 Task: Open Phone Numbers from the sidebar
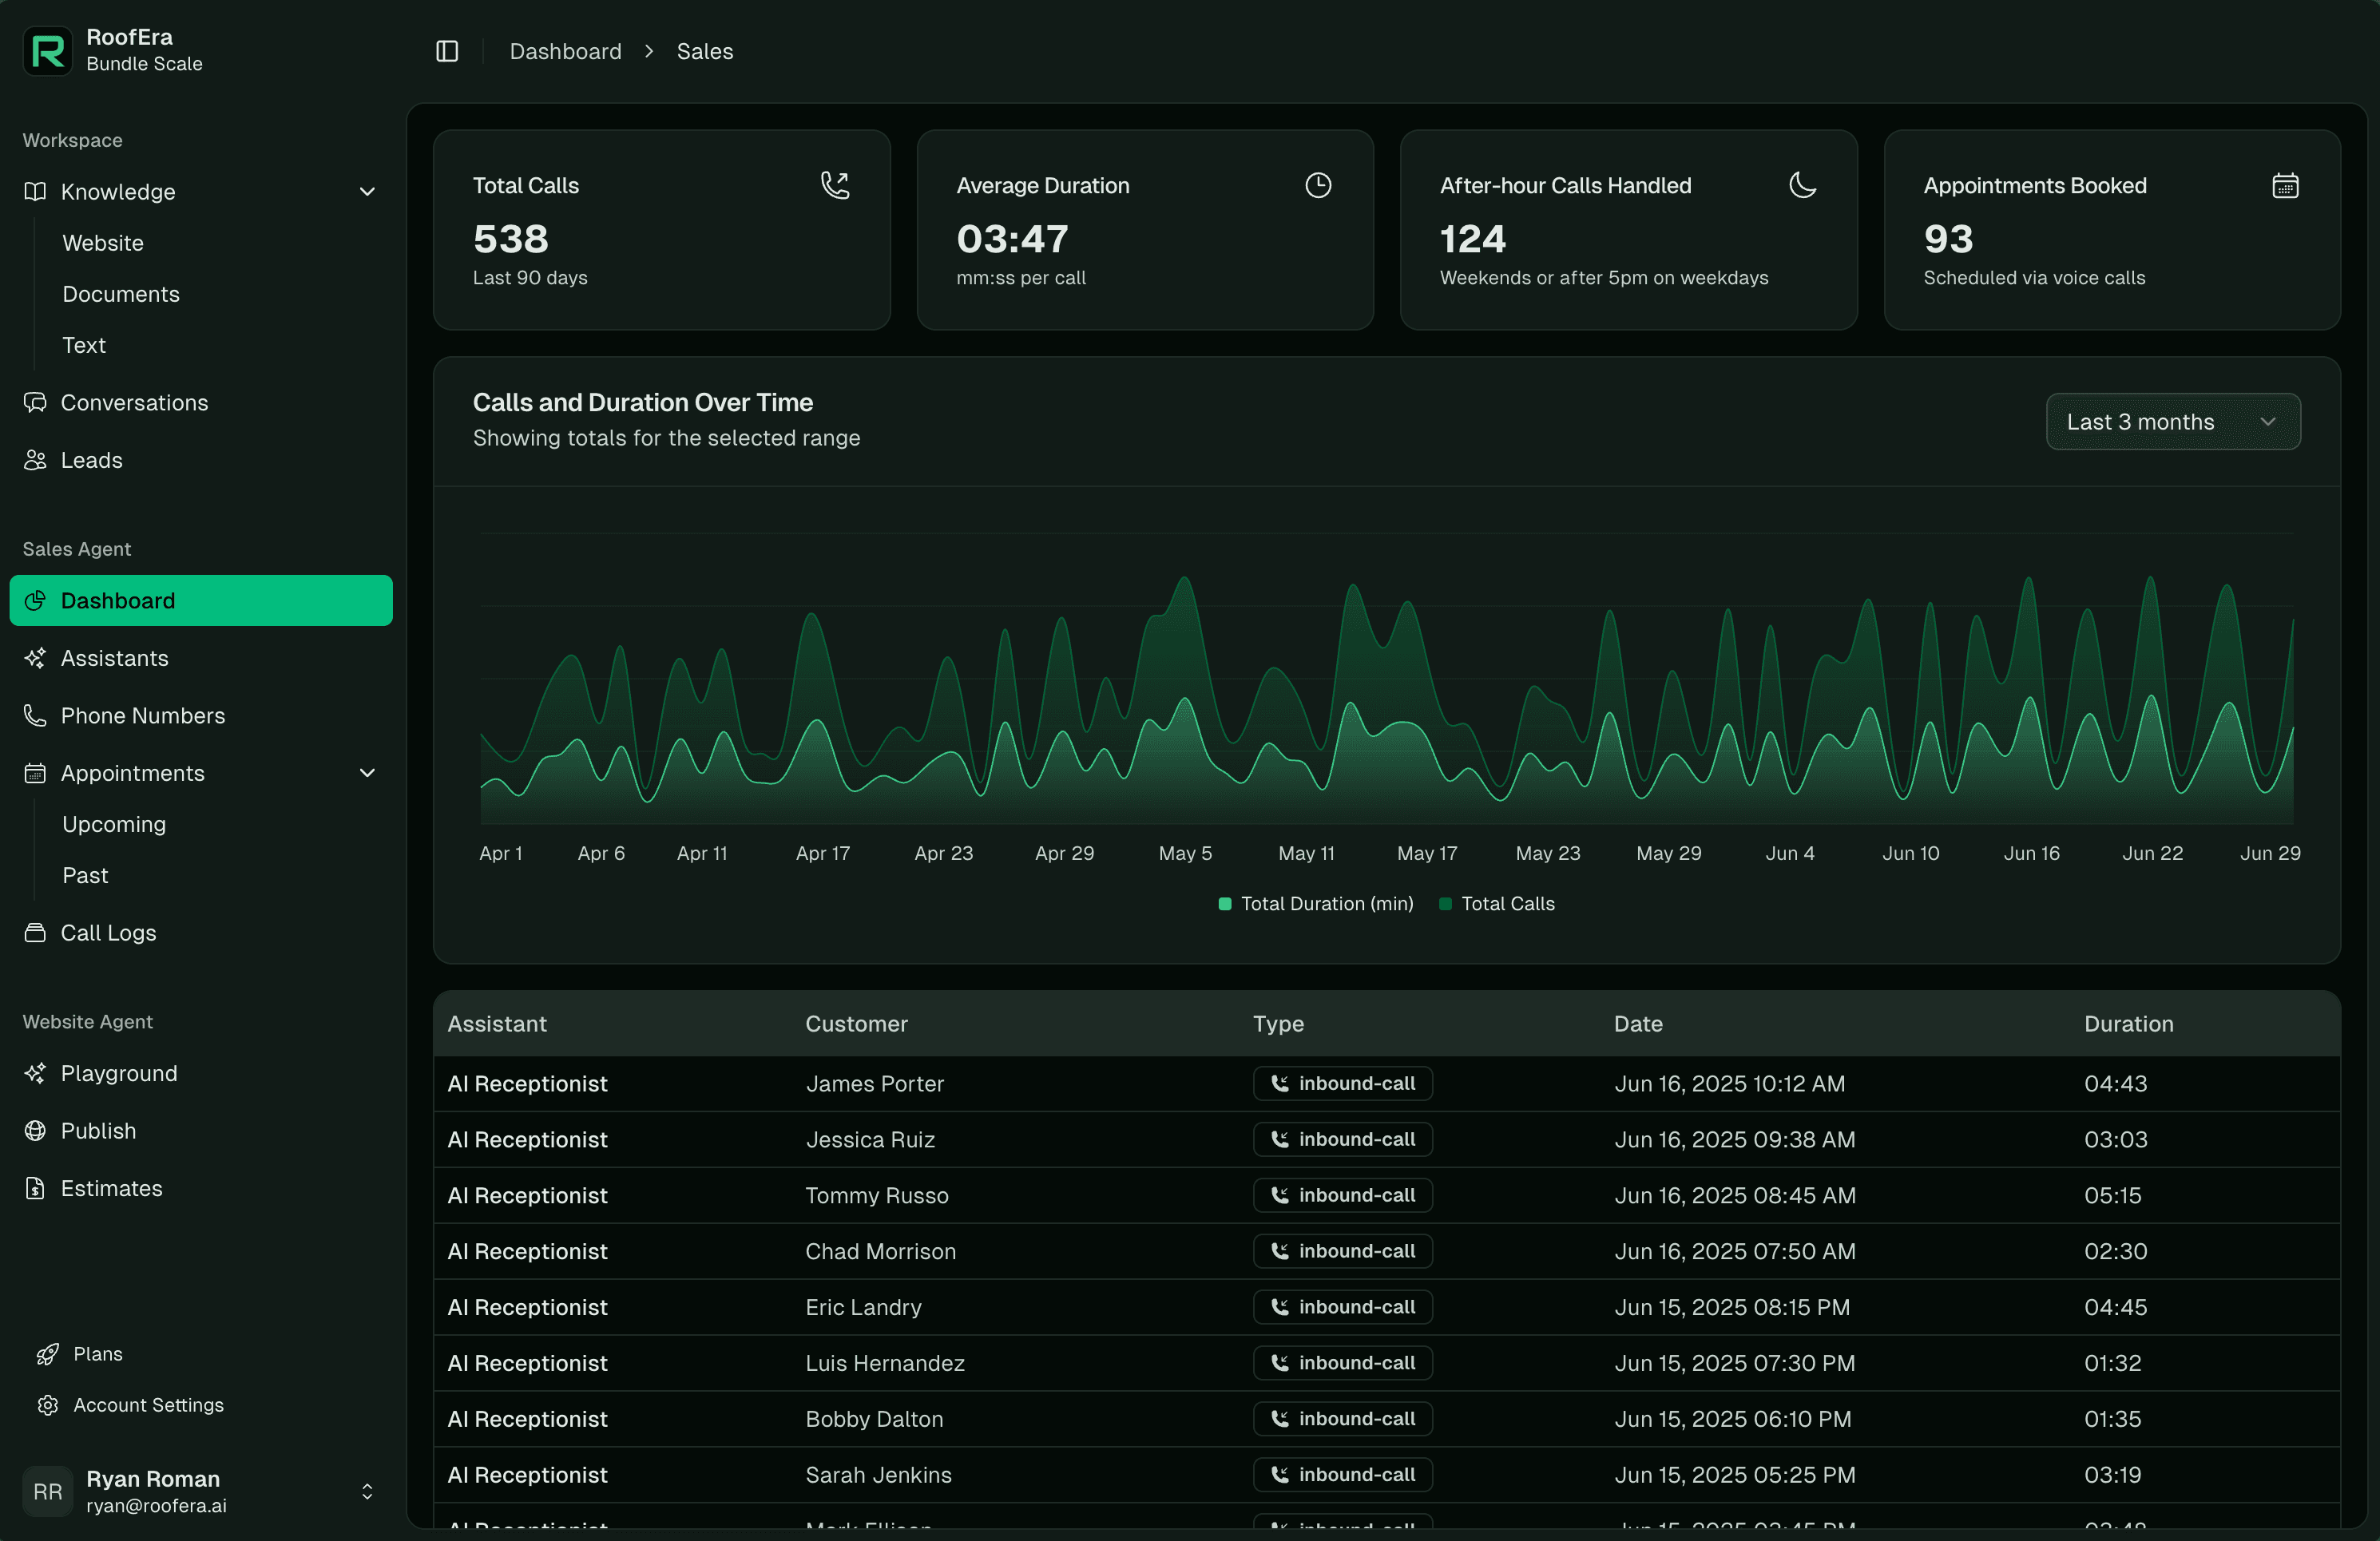point(142,715)
